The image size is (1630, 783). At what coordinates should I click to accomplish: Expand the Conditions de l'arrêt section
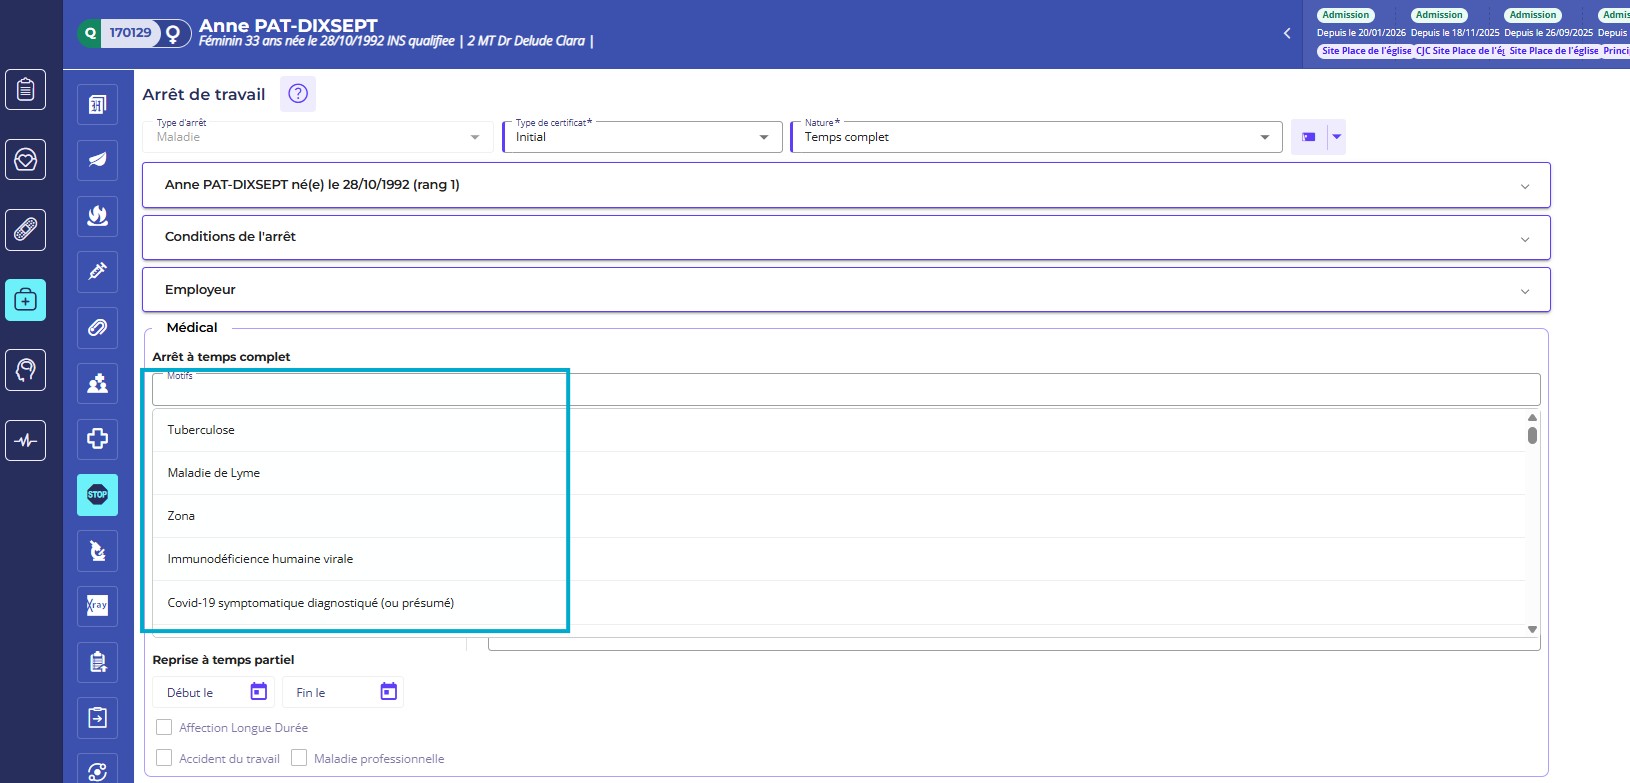[x=846, y=238]
